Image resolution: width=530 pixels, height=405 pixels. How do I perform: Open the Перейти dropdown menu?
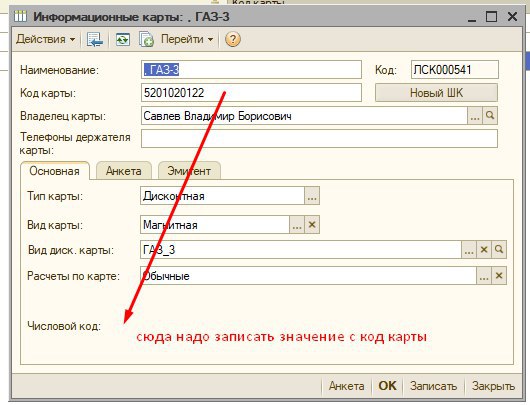coord(187,39)
